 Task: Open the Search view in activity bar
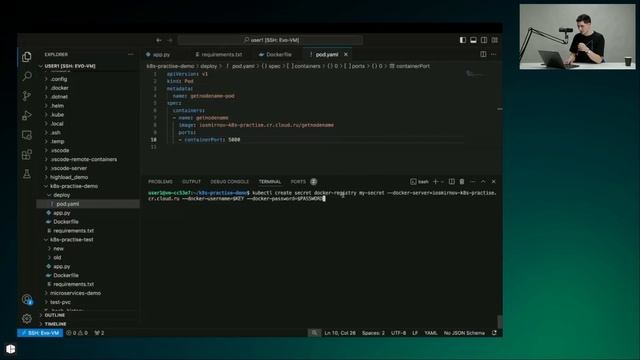27,76
